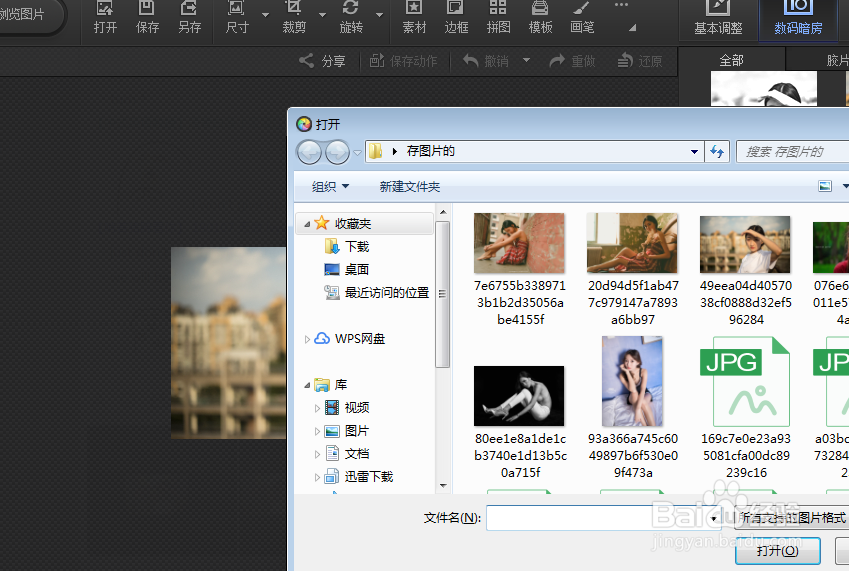Click the 分享 (Share) button

(323, 61)
